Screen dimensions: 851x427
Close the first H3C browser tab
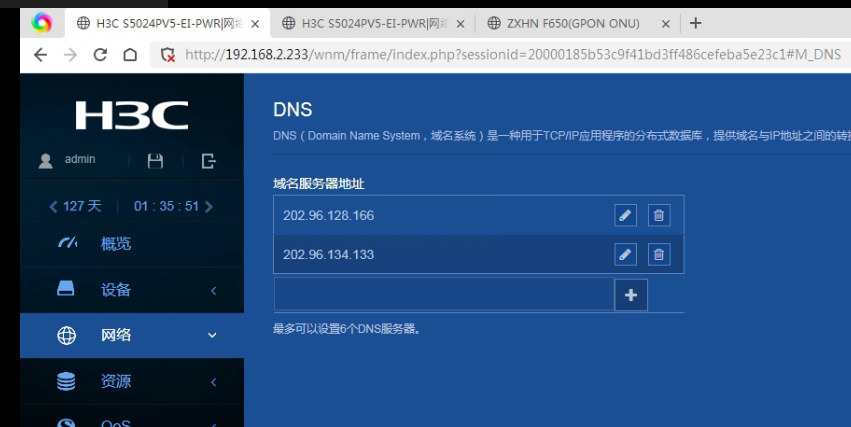pos(255,24)
